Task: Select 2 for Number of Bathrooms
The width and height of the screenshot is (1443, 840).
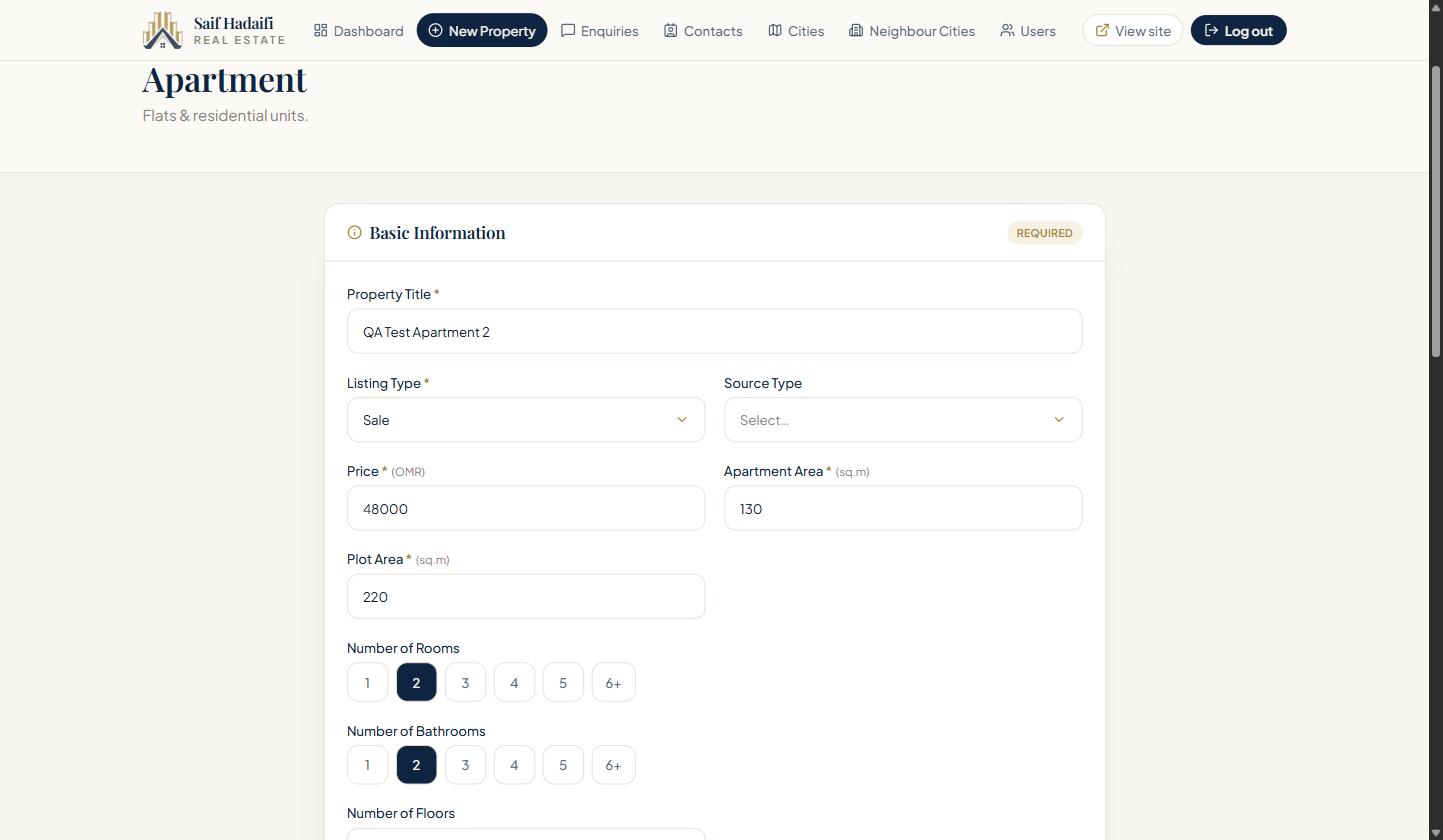Action: pyautogui.click(x=416, y=765)
